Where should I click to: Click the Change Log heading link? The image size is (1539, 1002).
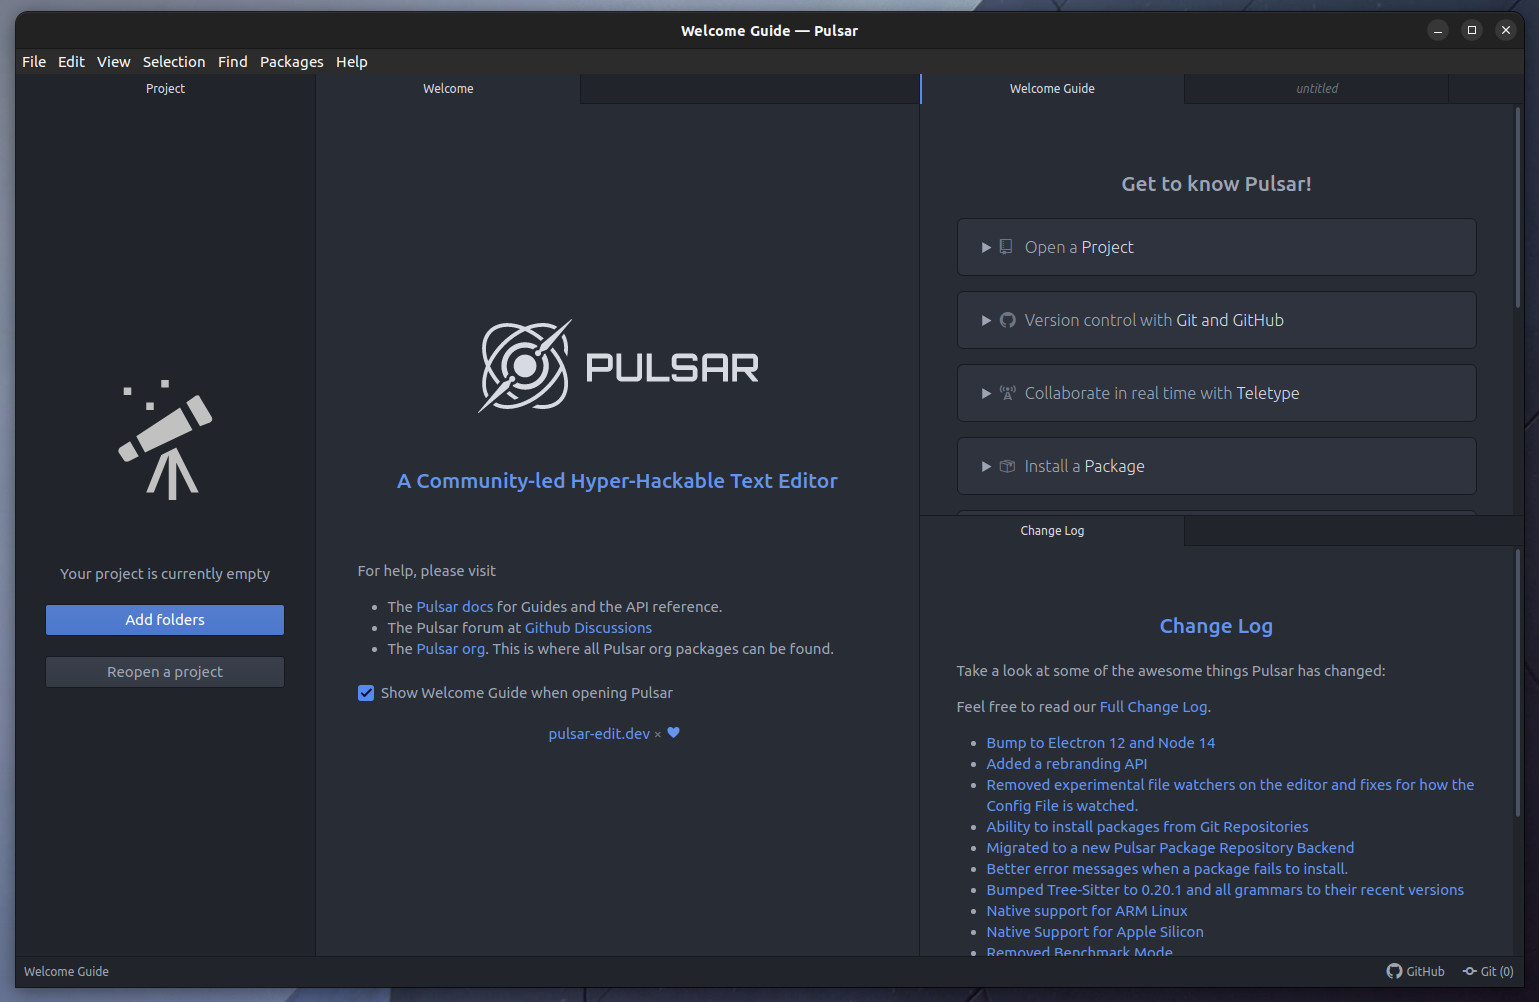1216,626
